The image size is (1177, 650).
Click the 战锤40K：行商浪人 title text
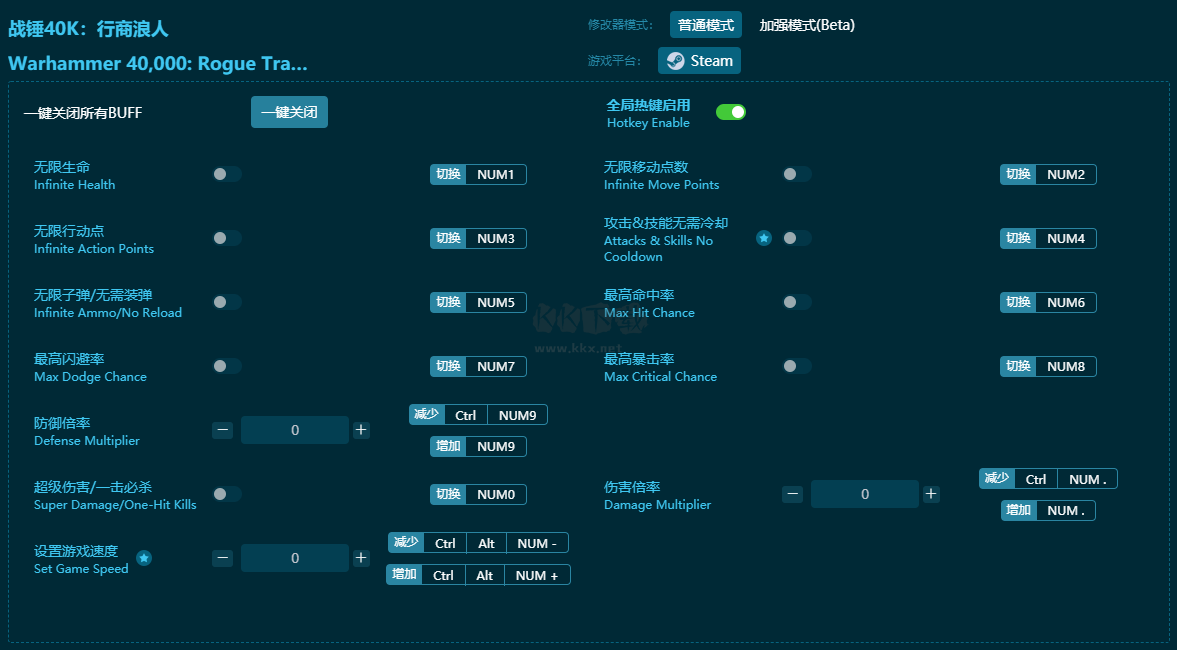[89, 29]
